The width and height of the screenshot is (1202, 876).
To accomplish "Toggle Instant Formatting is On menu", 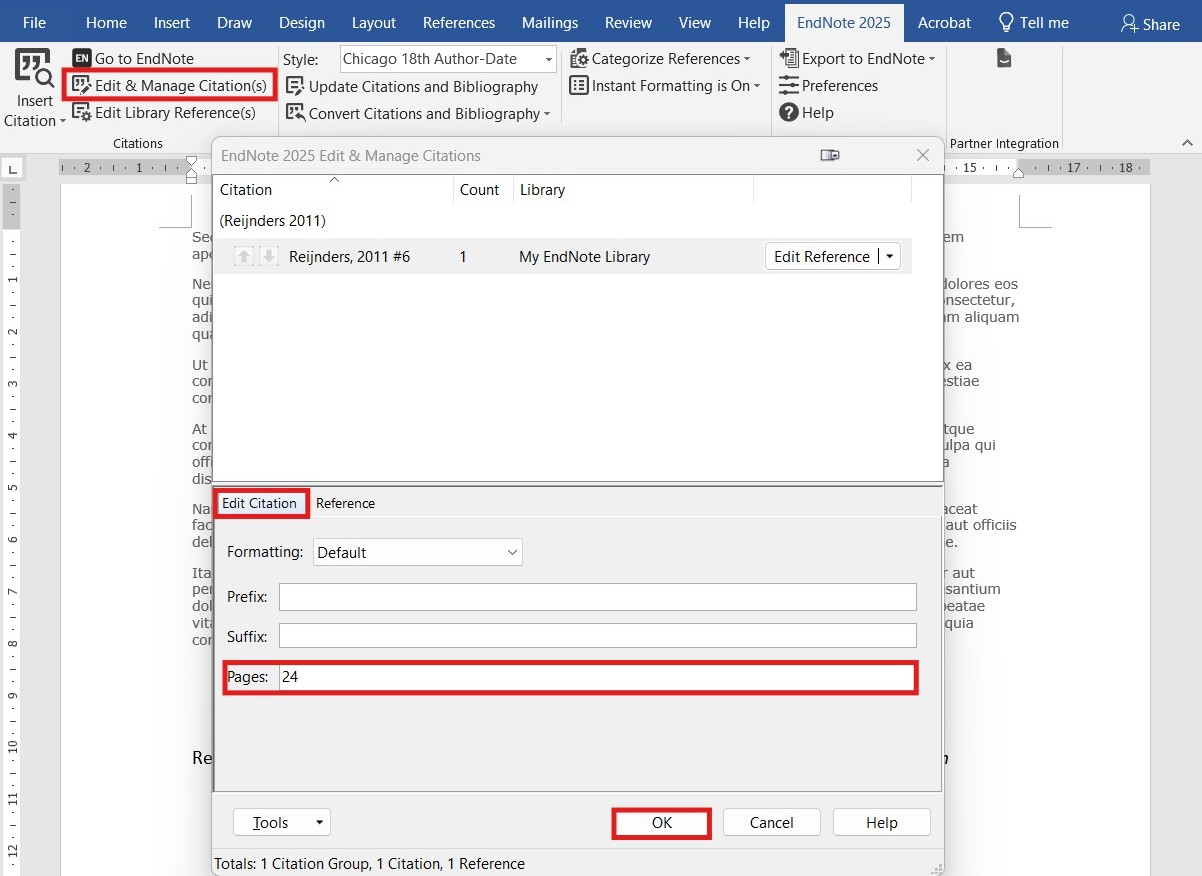I will [x=665, y=86].
